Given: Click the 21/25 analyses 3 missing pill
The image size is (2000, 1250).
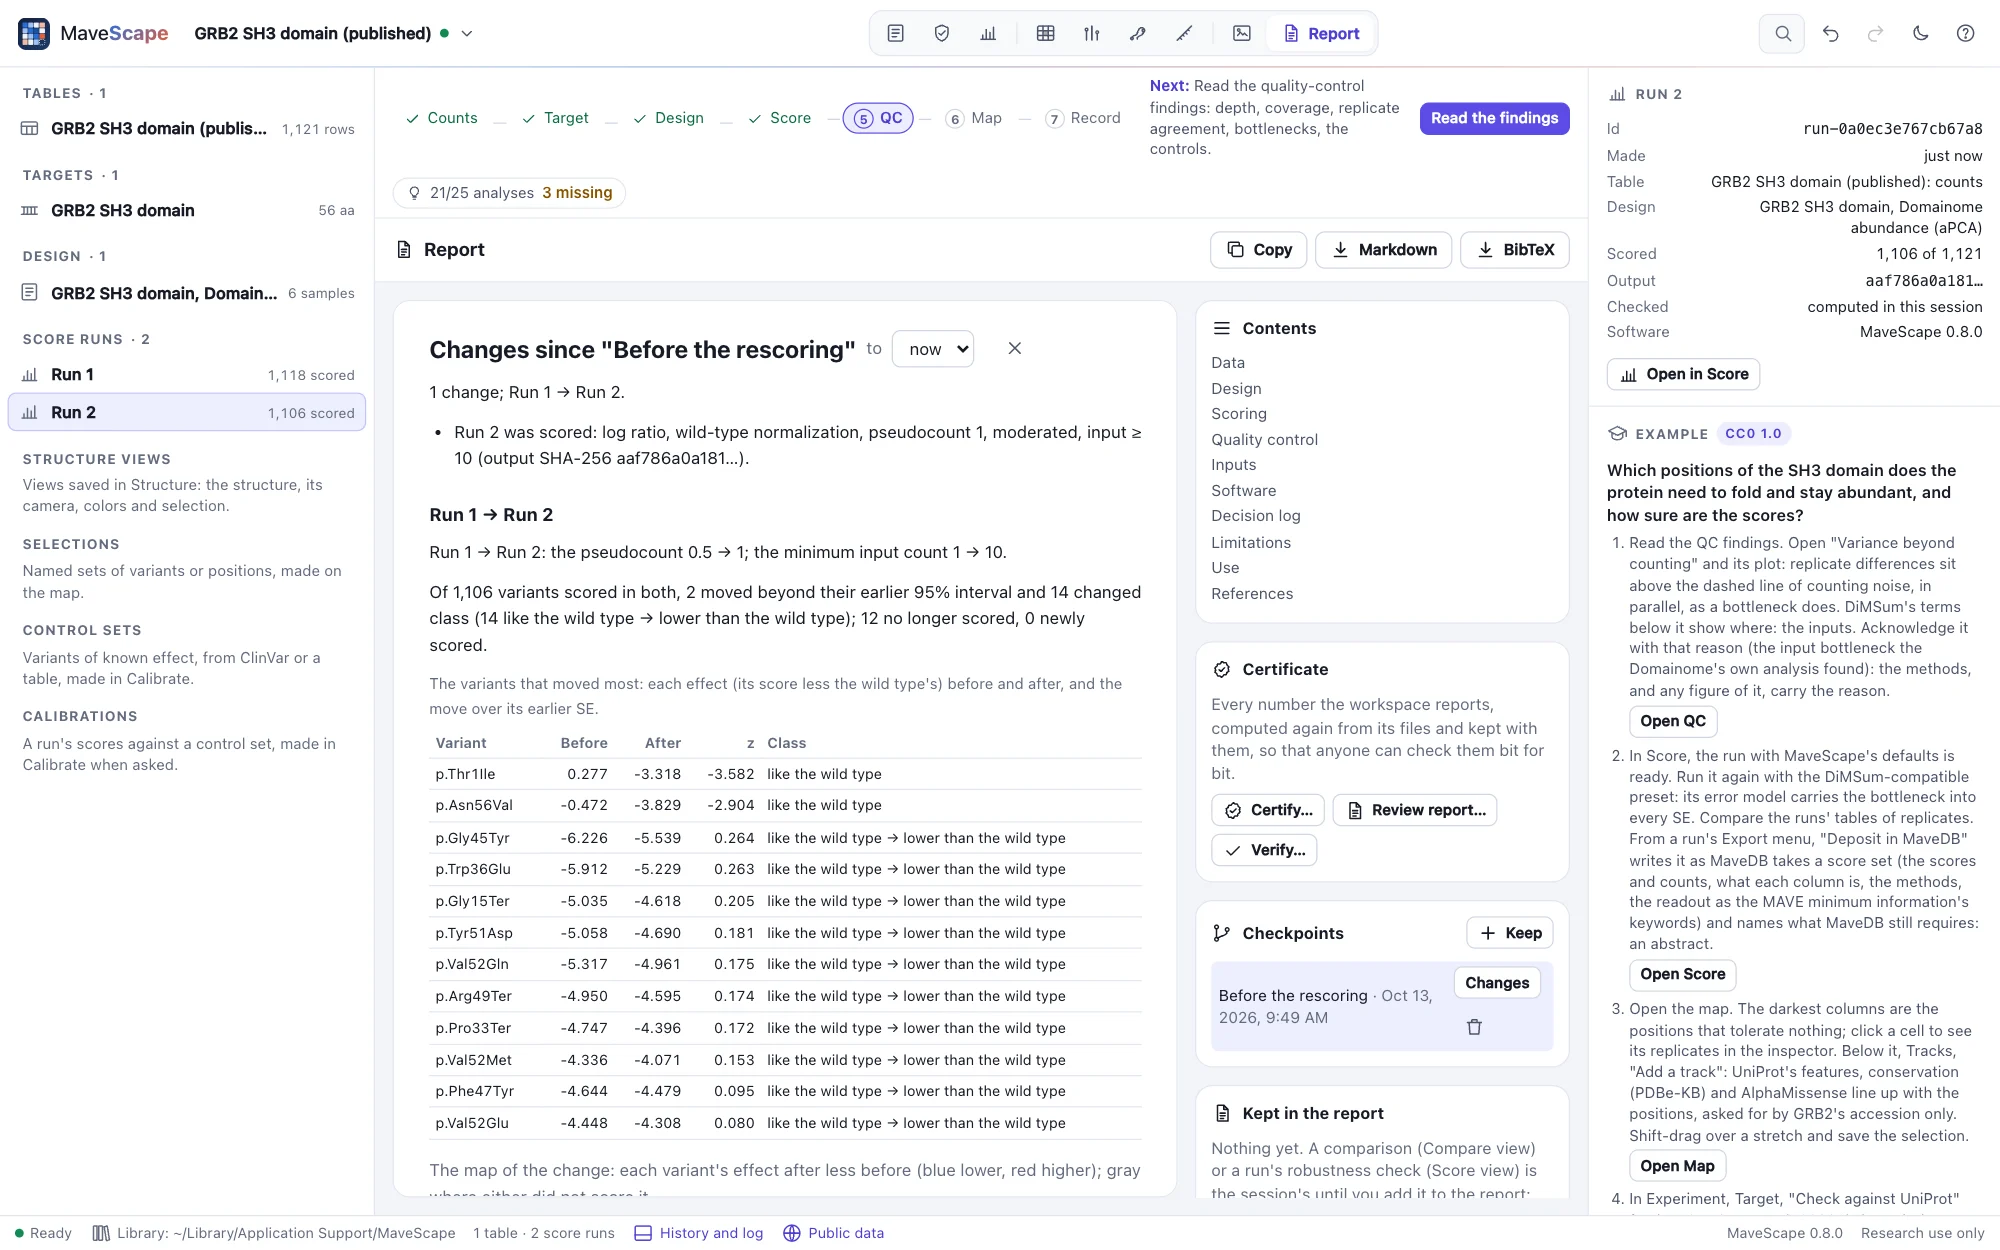Looking at the screenshot, I should coord(509,193).
